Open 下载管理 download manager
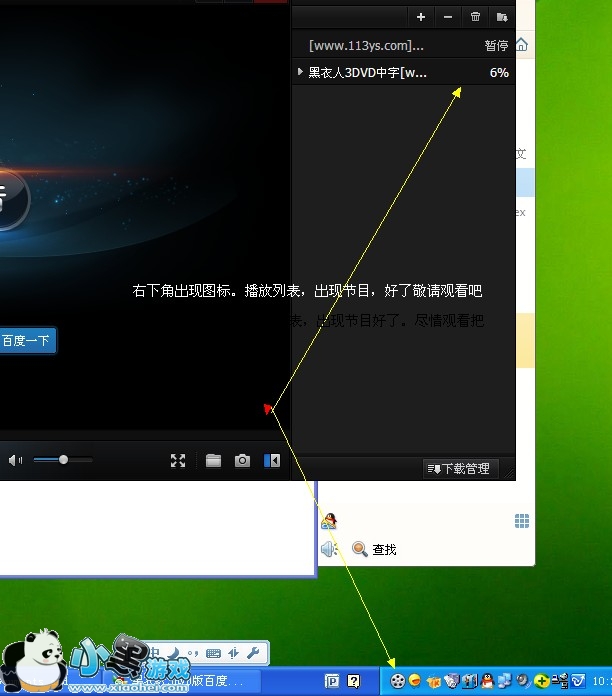The image size is (612, 696). coord(460,469)
